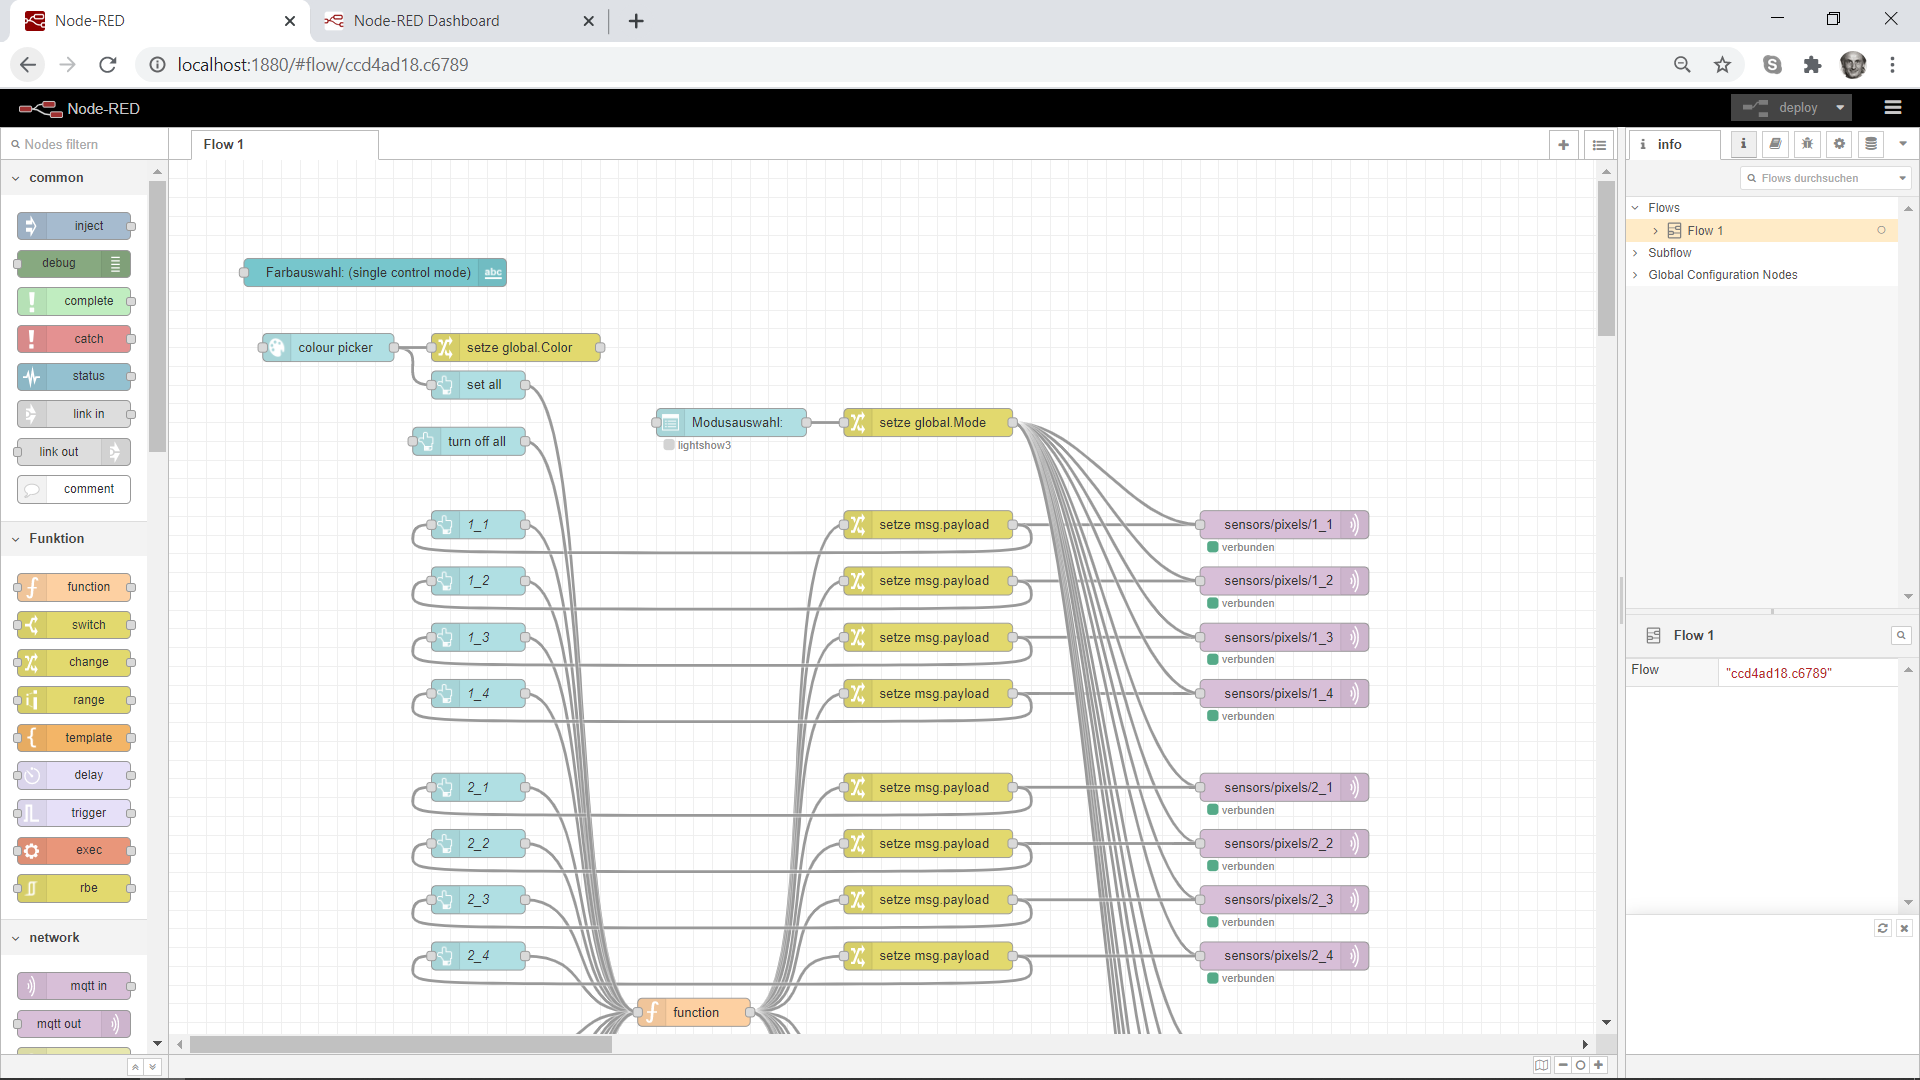Screen dimensions: 1920x1080
Task: Click add new flow plus icon
Action: click(1563, 145)
